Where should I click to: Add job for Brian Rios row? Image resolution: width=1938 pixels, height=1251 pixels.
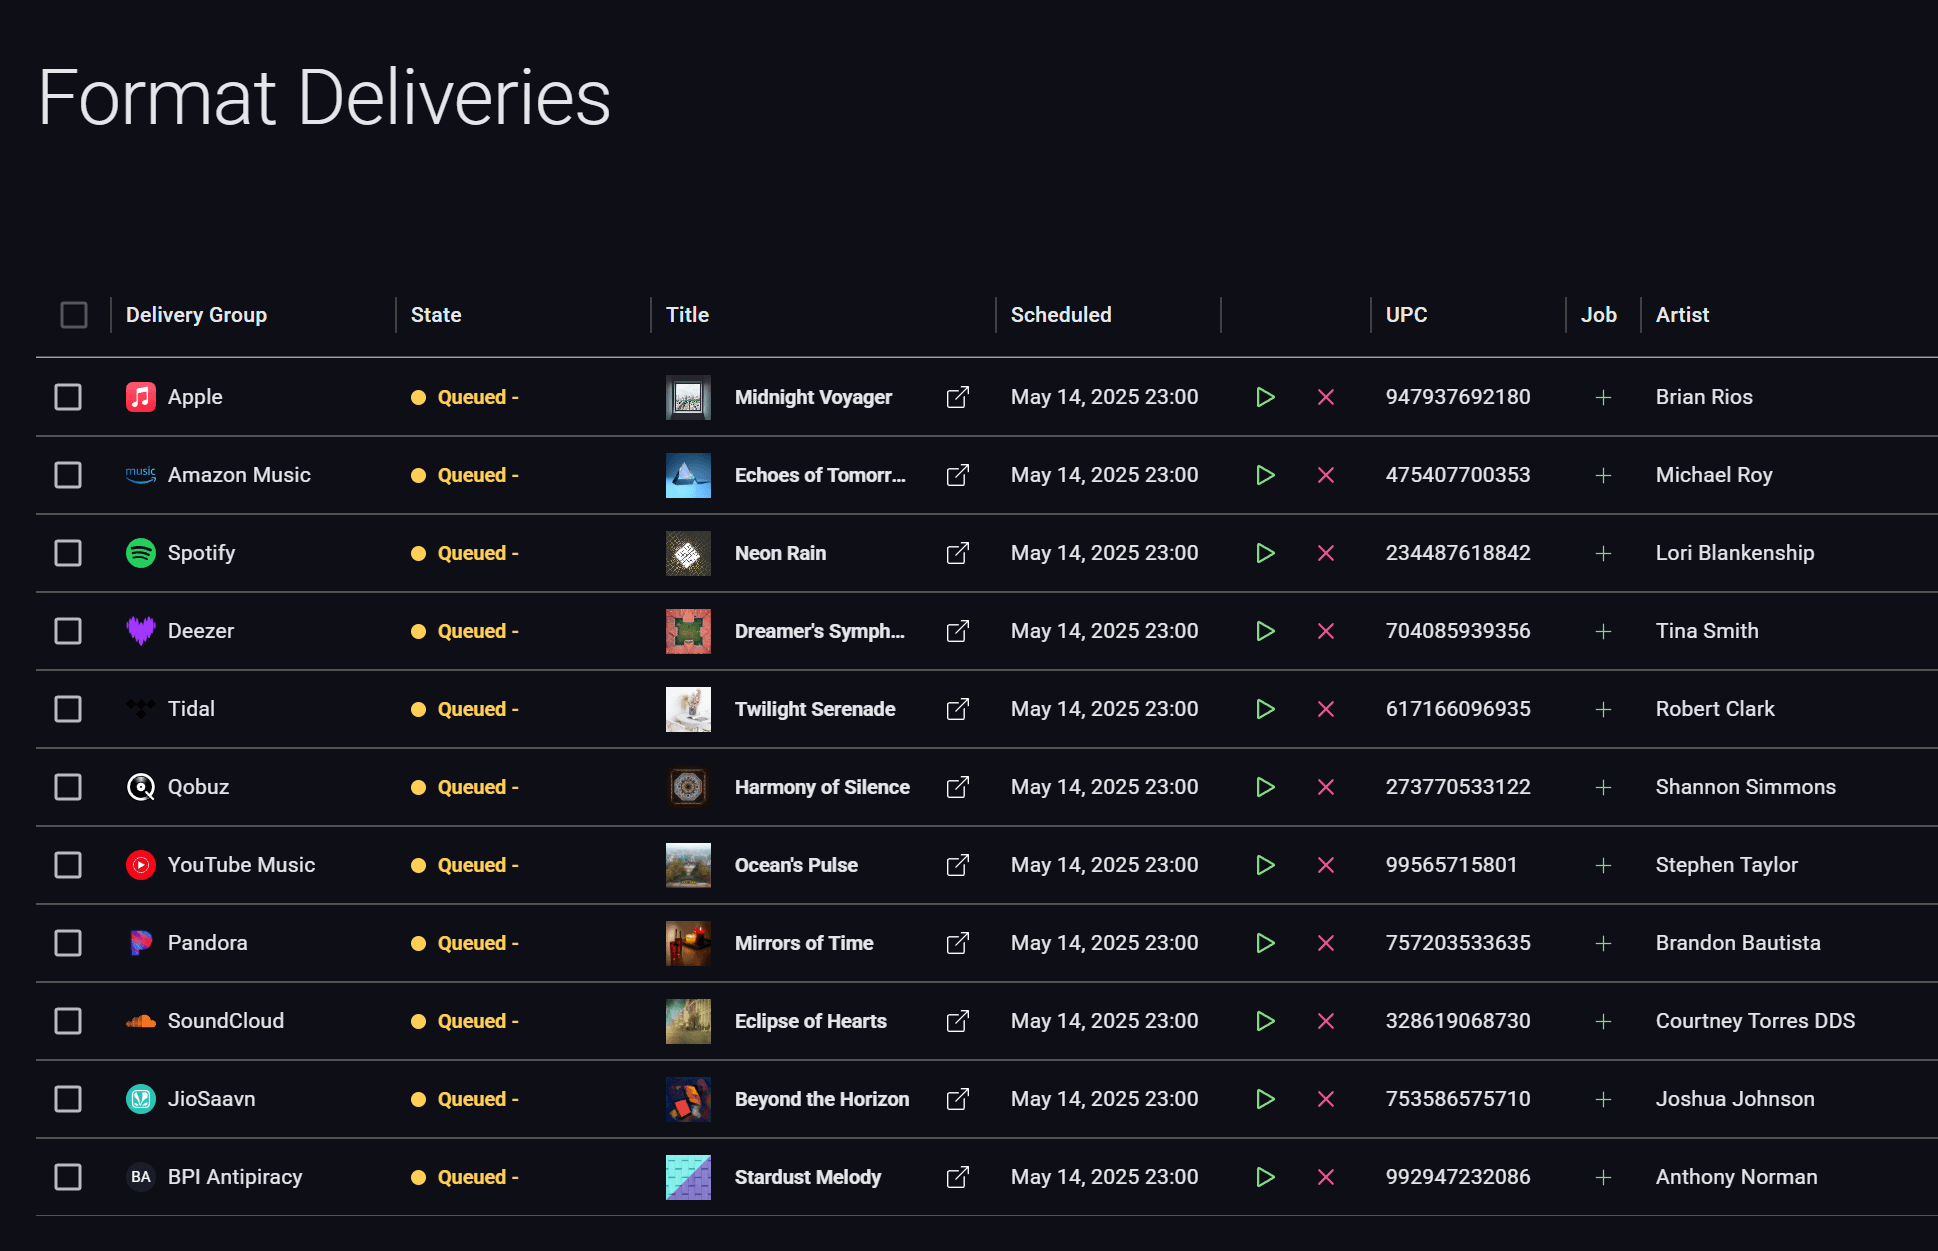(x=1603, y=397)
